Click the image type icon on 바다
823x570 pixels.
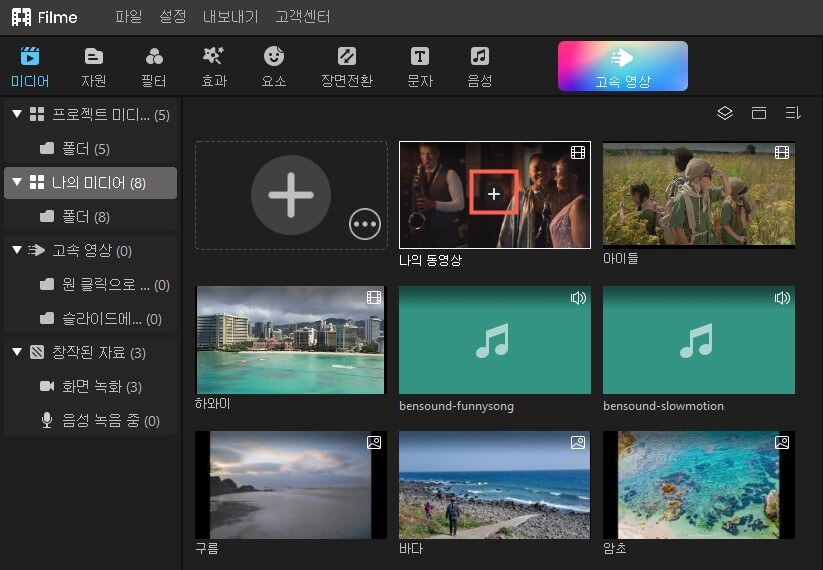578,442
